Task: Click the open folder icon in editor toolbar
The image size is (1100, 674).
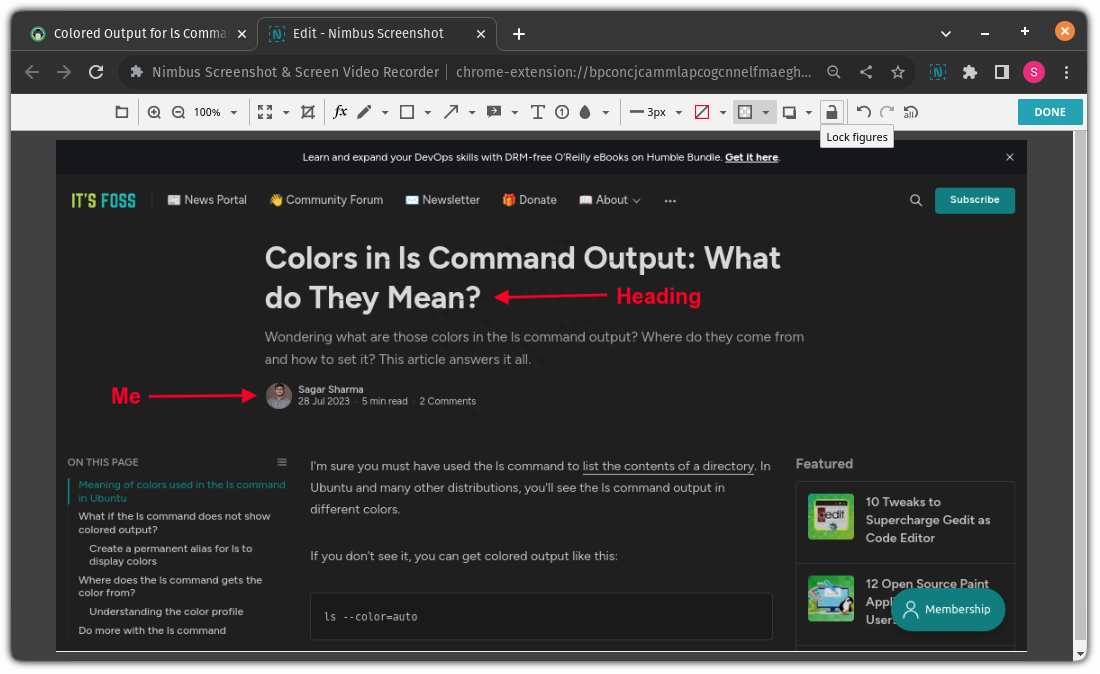Action: [x=122, y=112]
